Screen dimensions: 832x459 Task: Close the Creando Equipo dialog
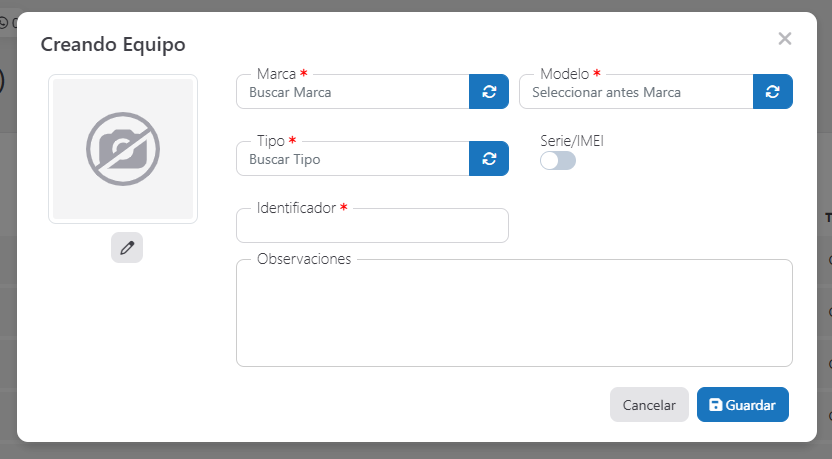point(785,39)
